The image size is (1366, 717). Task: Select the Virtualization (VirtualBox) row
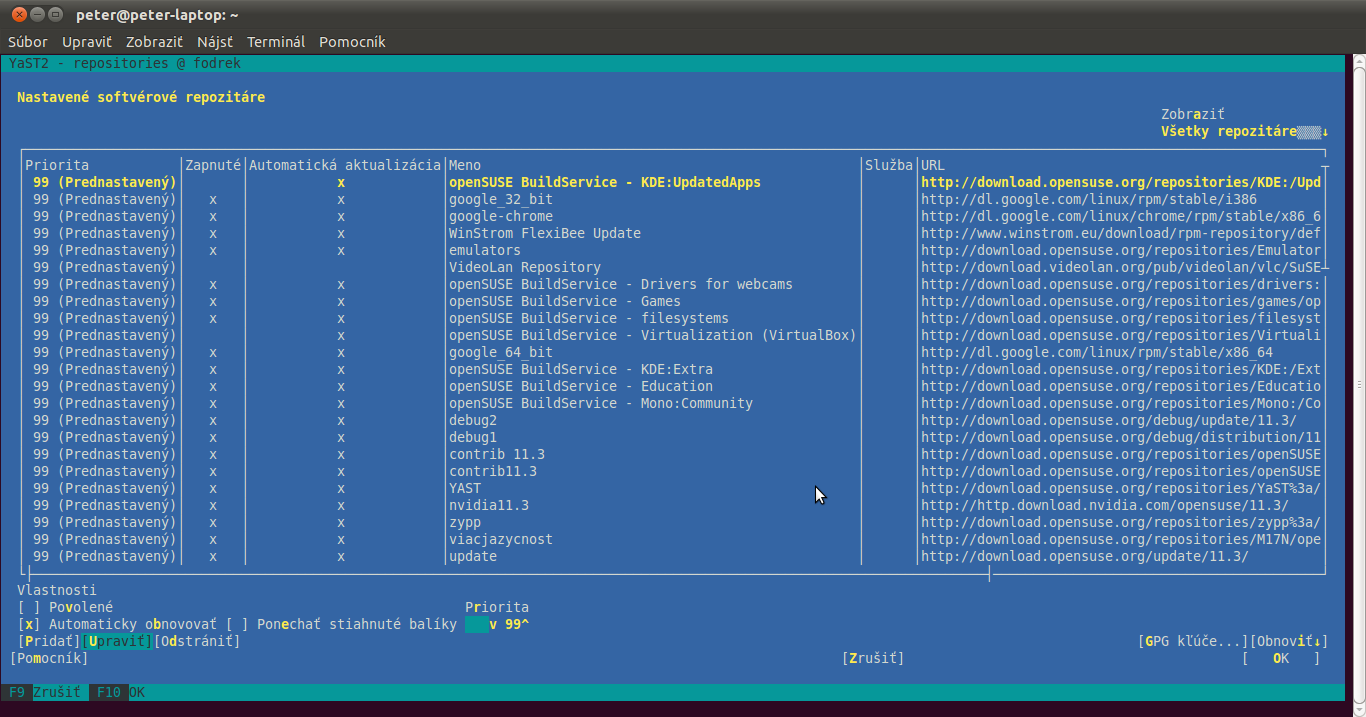click(x=673, y=335)
